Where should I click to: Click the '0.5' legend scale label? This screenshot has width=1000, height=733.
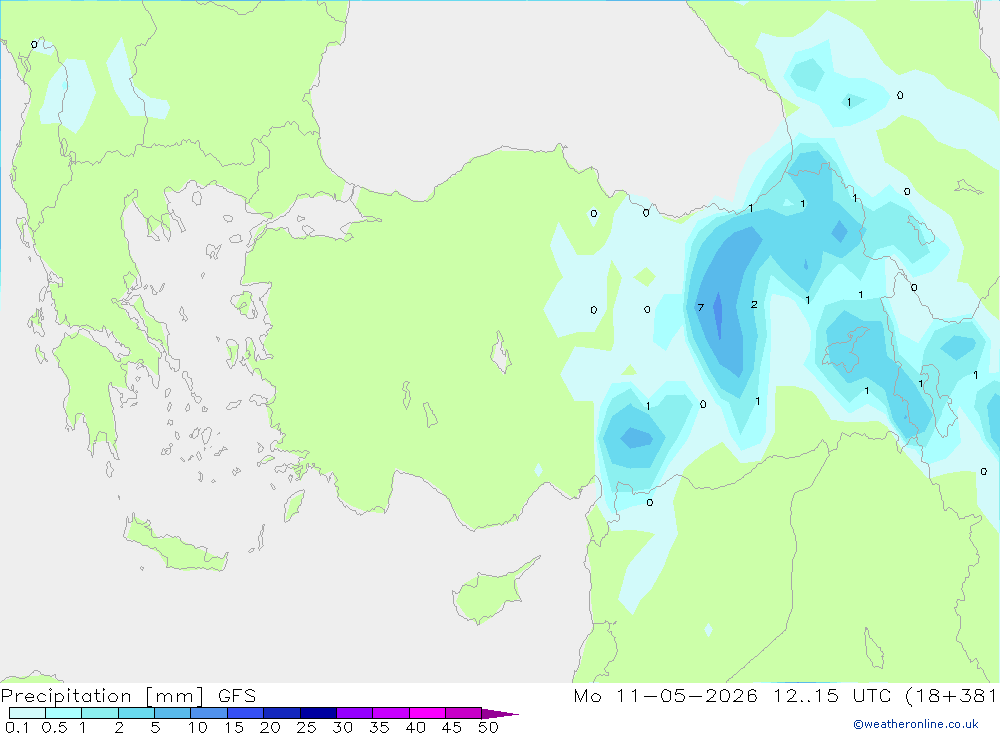pyautogui.click(x=54, y=727)
